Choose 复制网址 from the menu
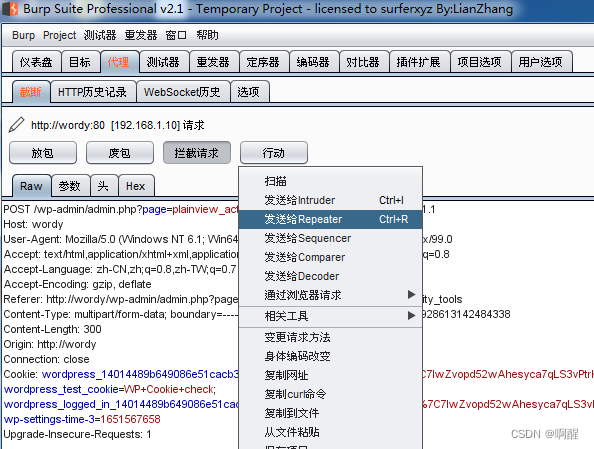 [330, 375]
